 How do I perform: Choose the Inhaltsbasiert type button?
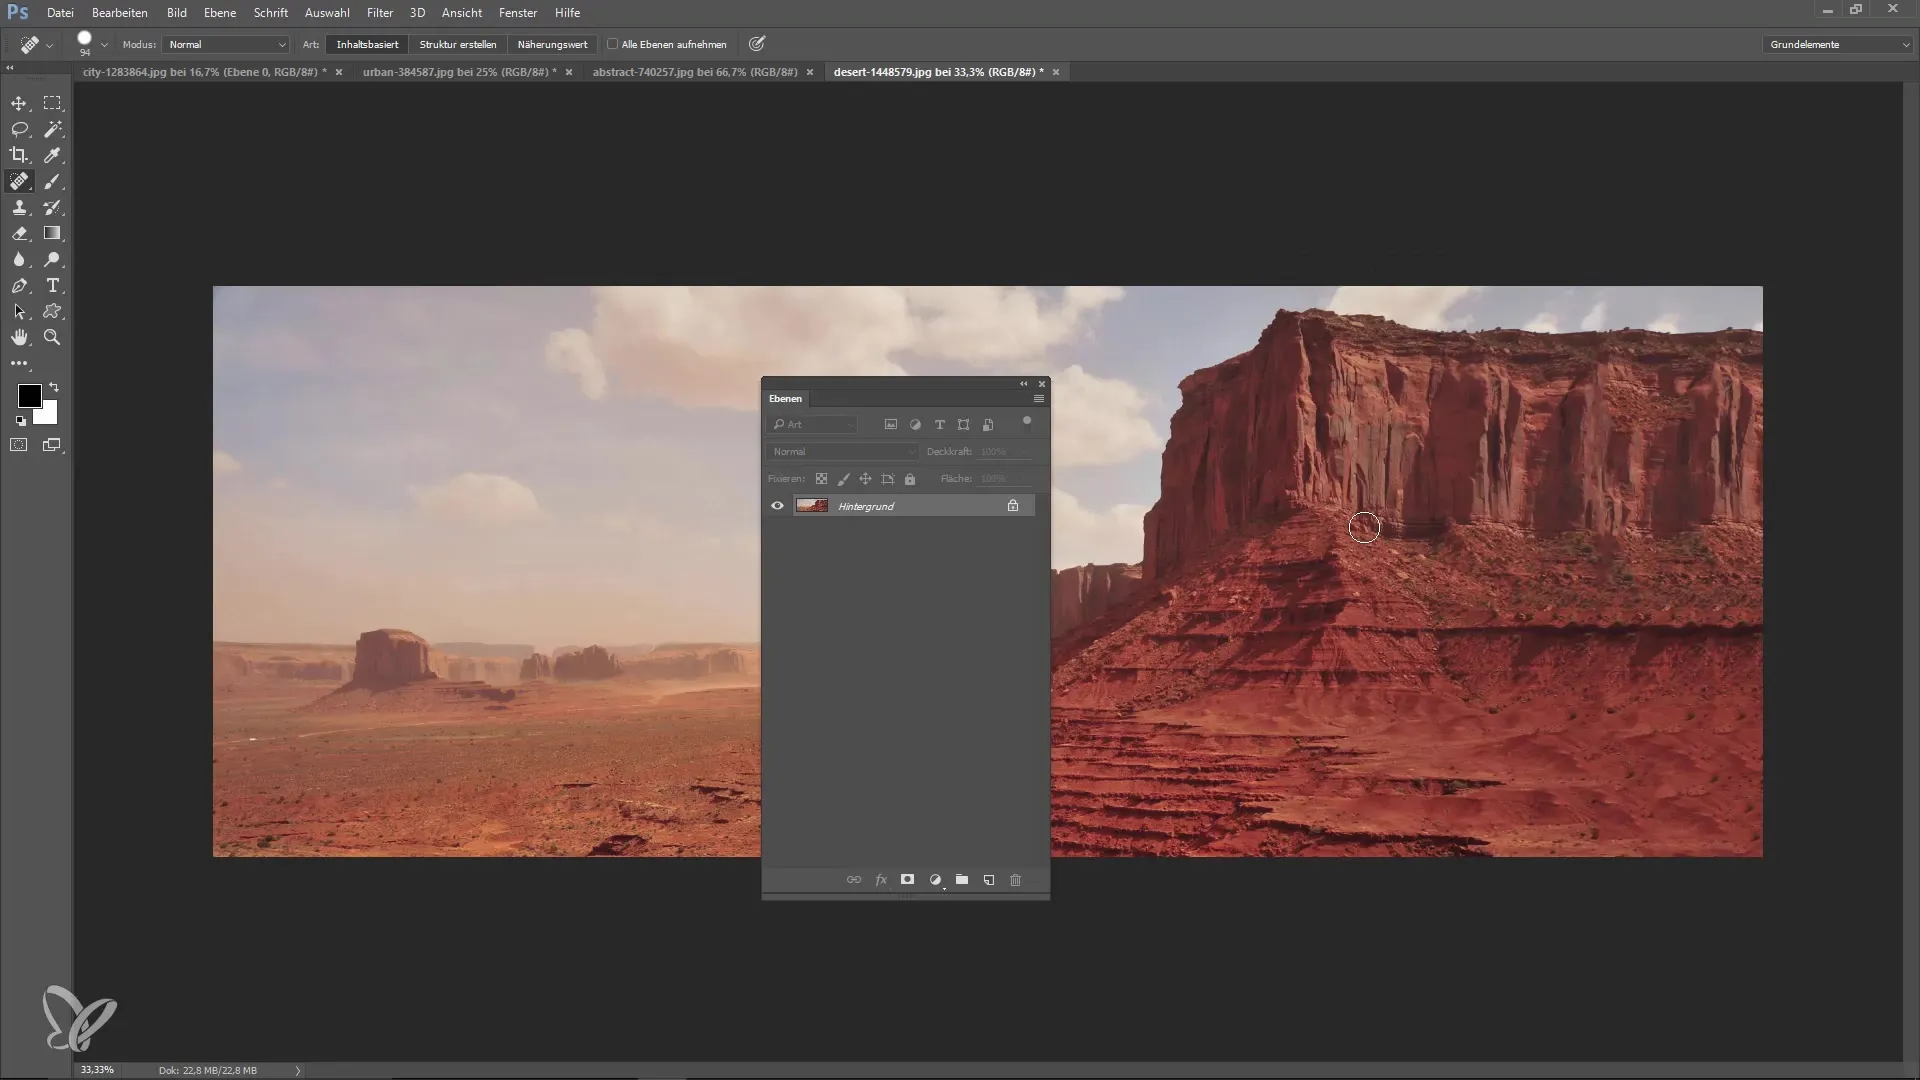pos(367,44)
